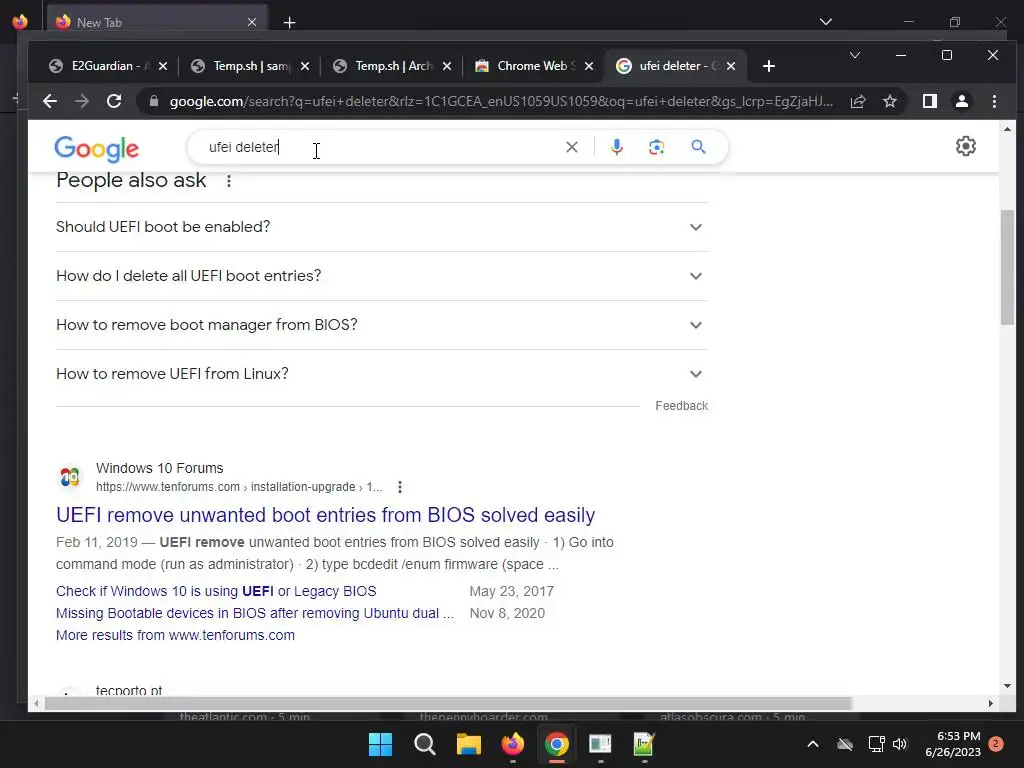Screen dimensions: 1024x768
Task: Open Firefox's list all tabs dropdown
Action: [x=825, y=22]
